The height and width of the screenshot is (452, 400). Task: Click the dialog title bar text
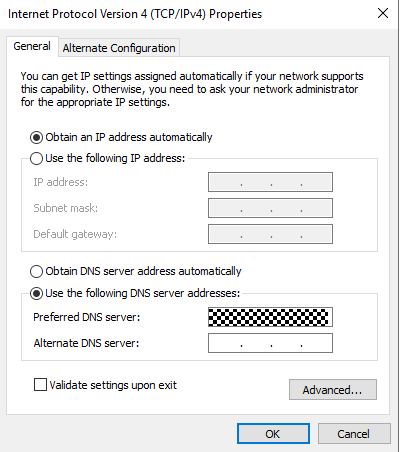click(x=135, y=14)
